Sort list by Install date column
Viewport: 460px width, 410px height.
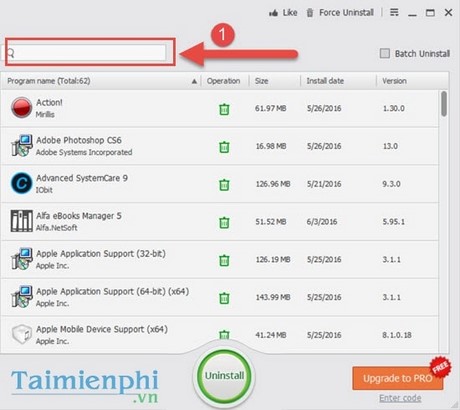click(325, 81)
